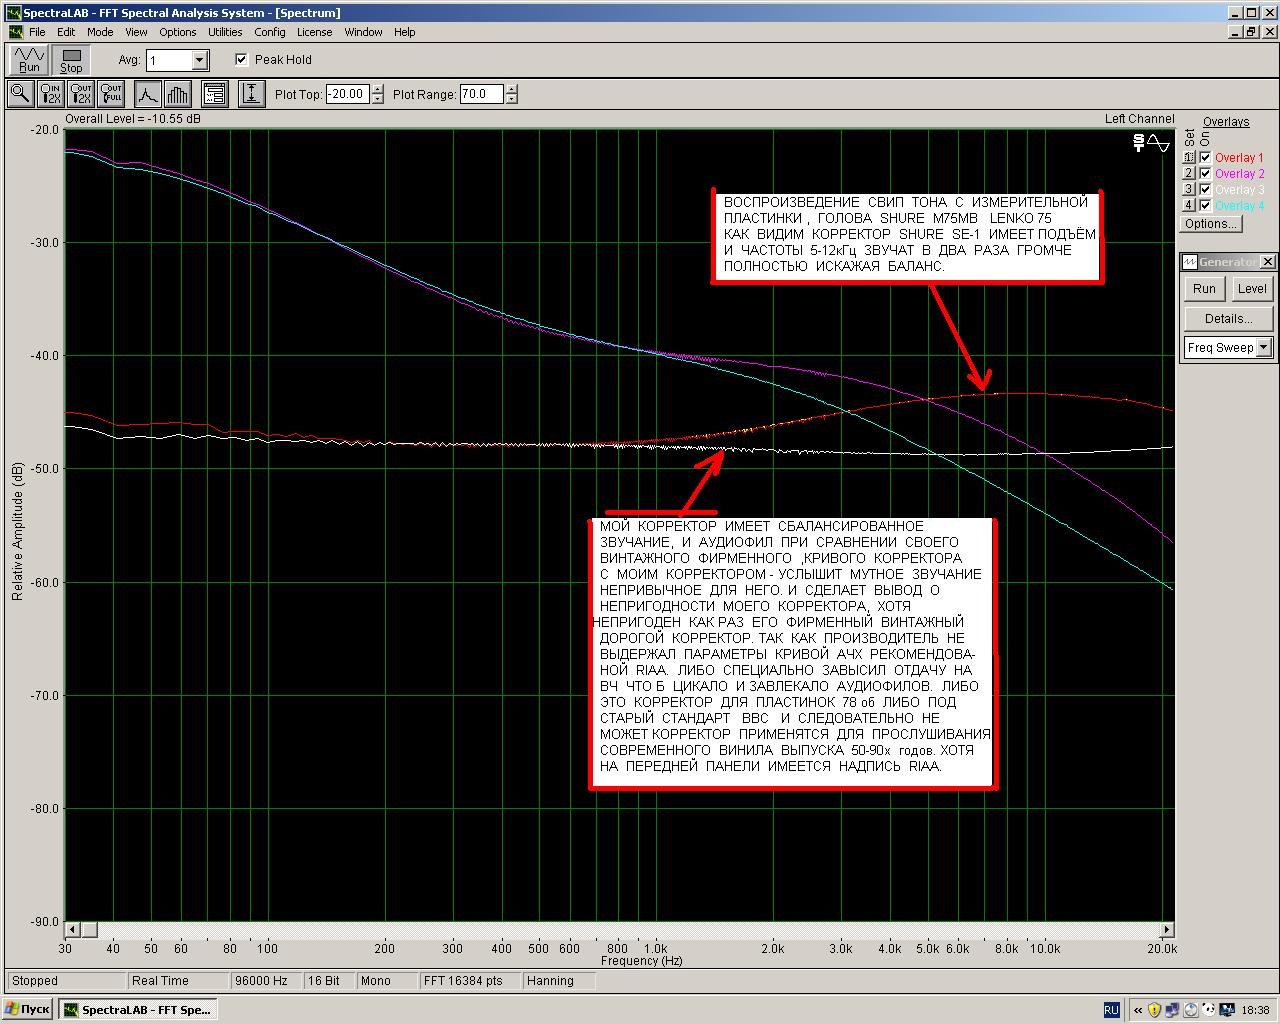Screen dimensions: 1280x1024
Task: Toggle Overlay 4 visibility checkbox
Action: (x=1205, y=206)
